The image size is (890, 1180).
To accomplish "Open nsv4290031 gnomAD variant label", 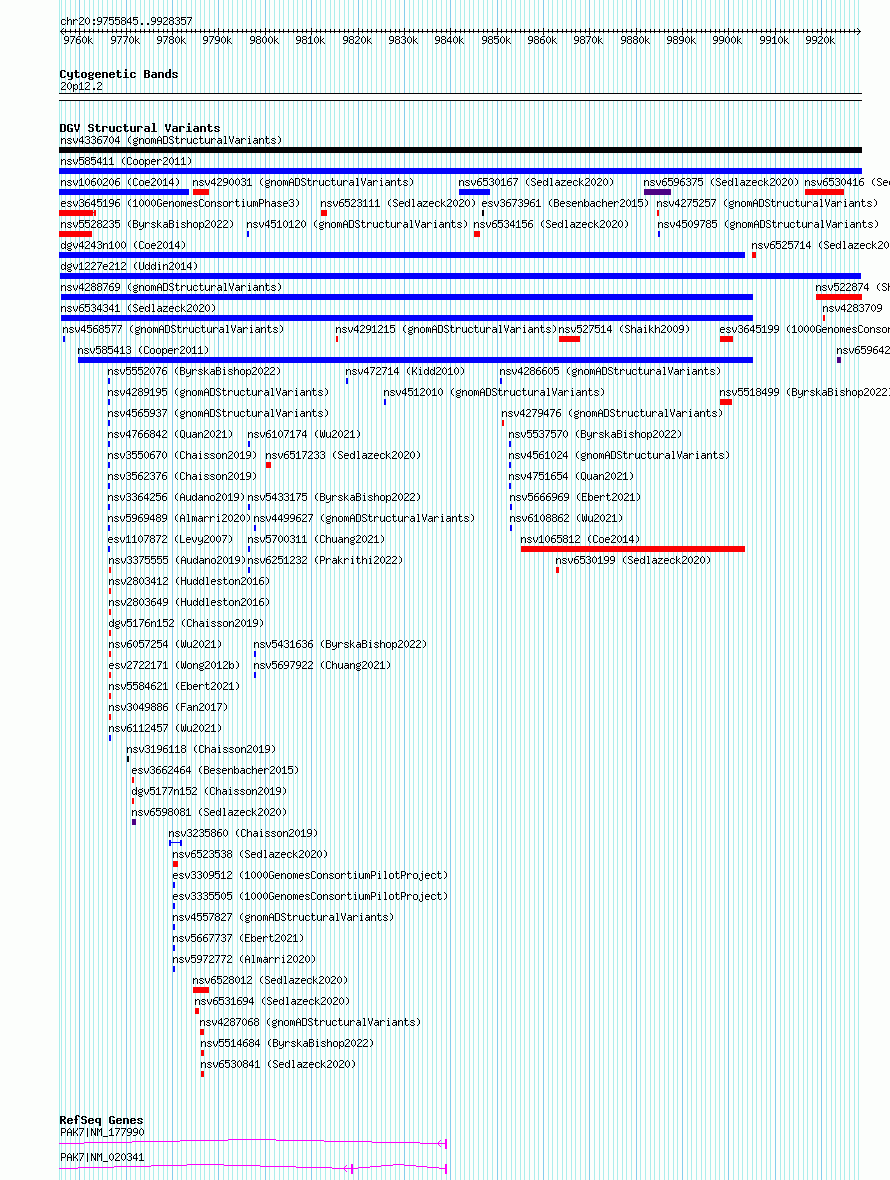I will click(x=303, y=182).
